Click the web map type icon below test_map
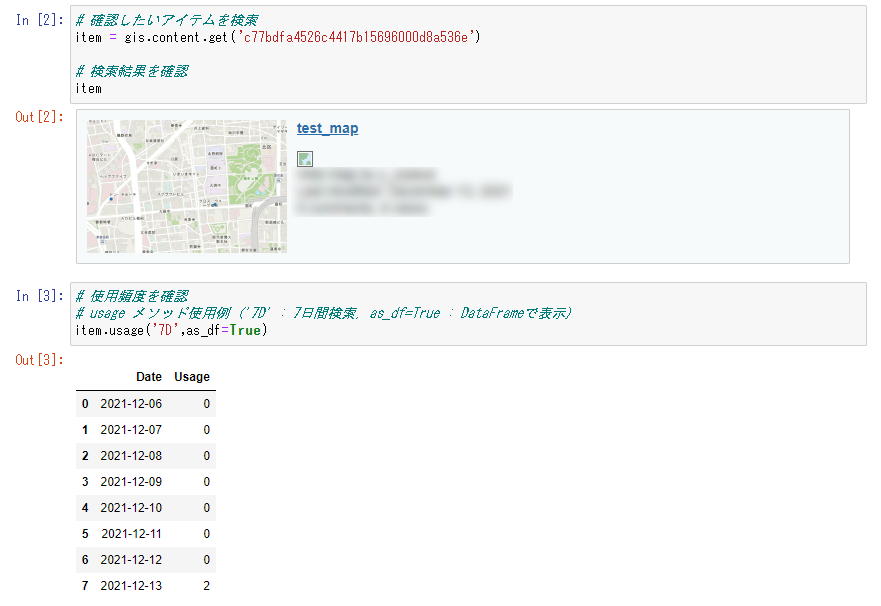Image resolution: width=881 pixels, height=606 pixels. coord(305,159)
